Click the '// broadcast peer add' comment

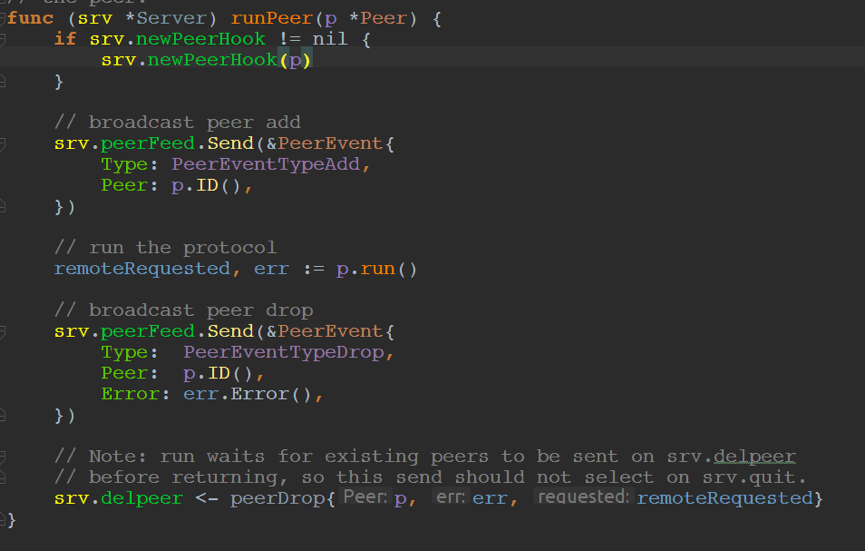(177, 122)
